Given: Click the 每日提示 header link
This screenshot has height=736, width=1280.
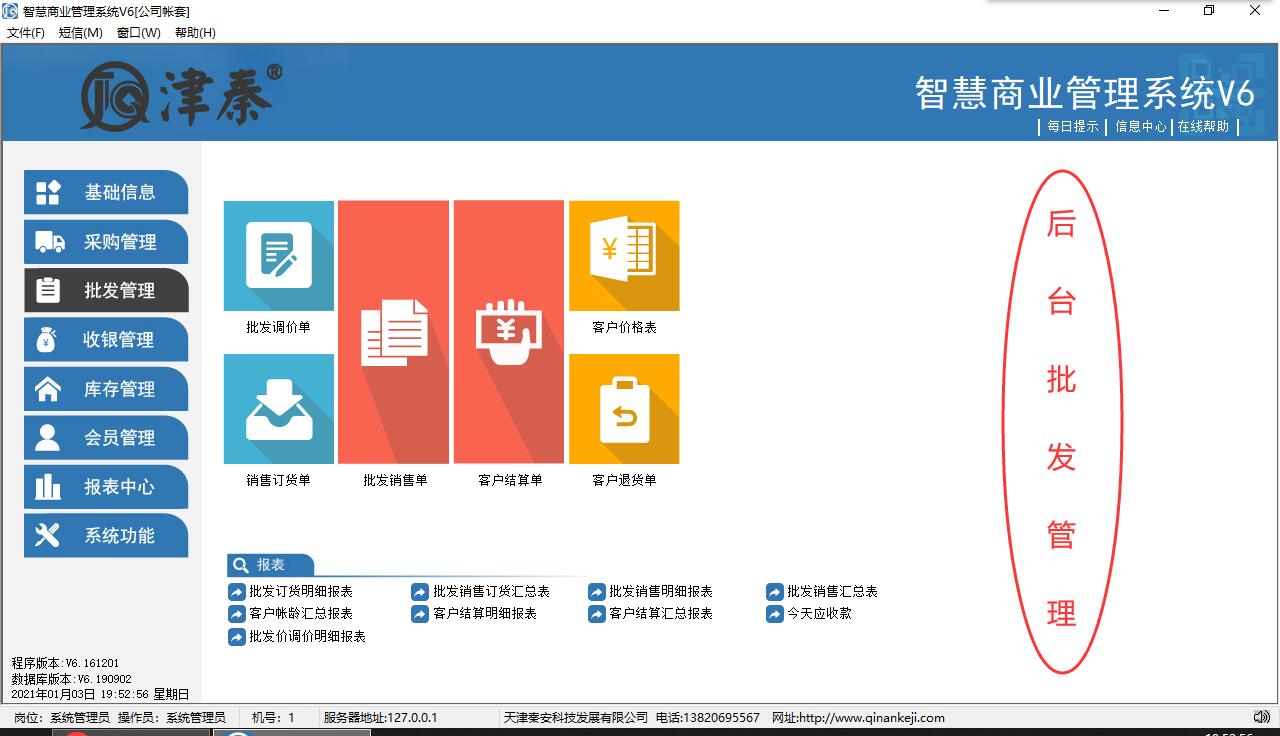Looking at the screenshot, I should (x=1072, y=127).
